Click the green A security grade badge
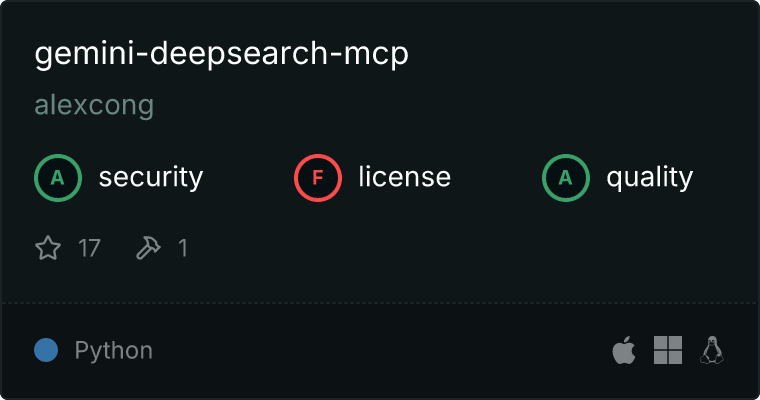Viewport: 760px width, 400px height. coord(58,178)
